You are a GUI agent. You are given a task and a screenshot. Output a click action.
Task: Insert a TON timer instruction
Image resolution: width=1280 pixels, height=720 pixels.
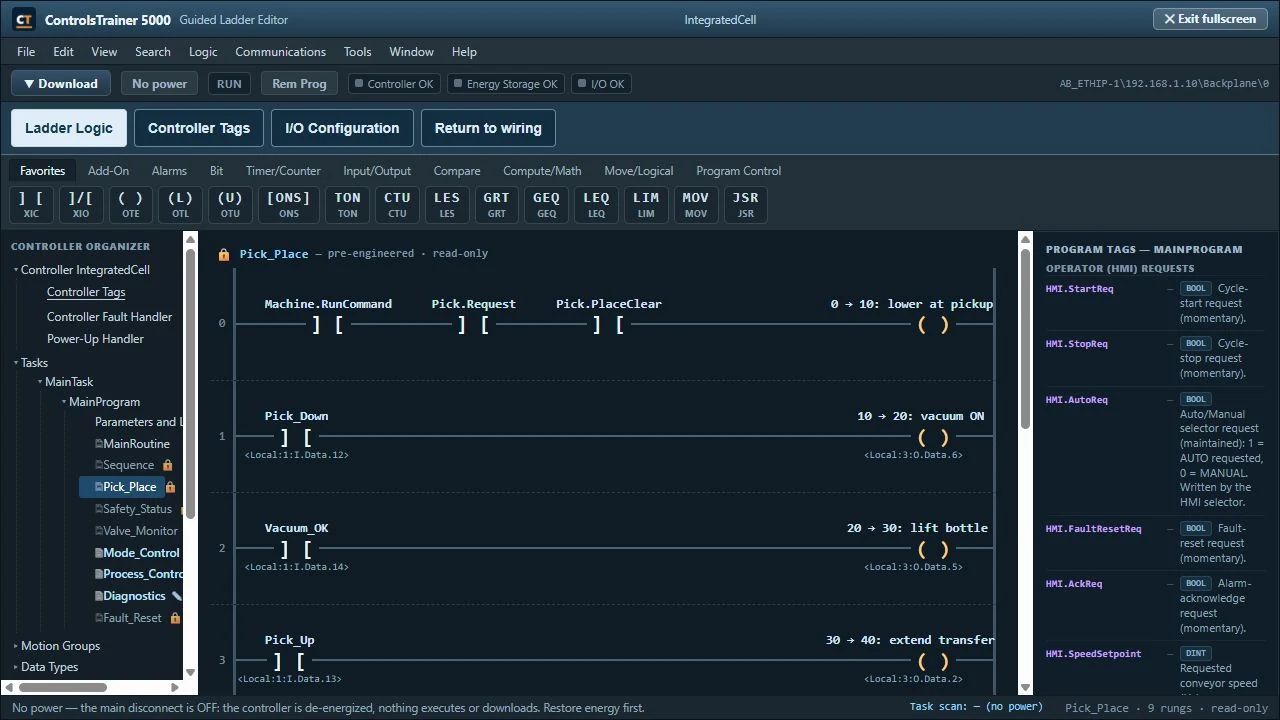[348, 204]
